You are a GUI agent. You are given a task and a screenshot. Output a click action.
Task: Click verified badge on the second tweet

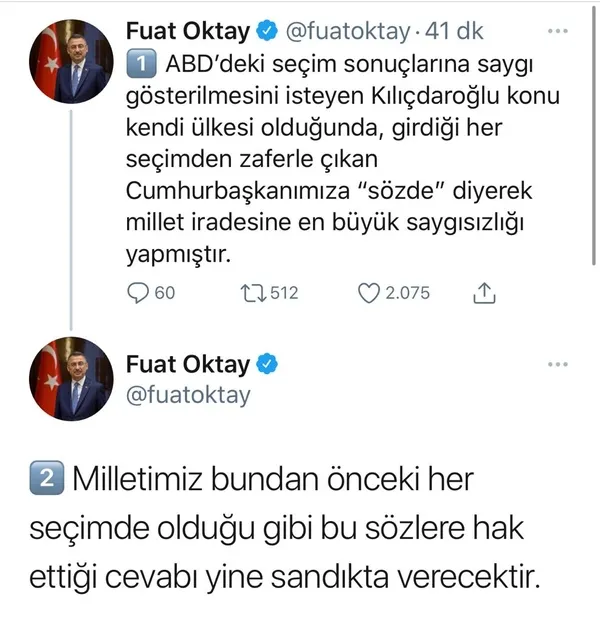[x=268, y=364]
